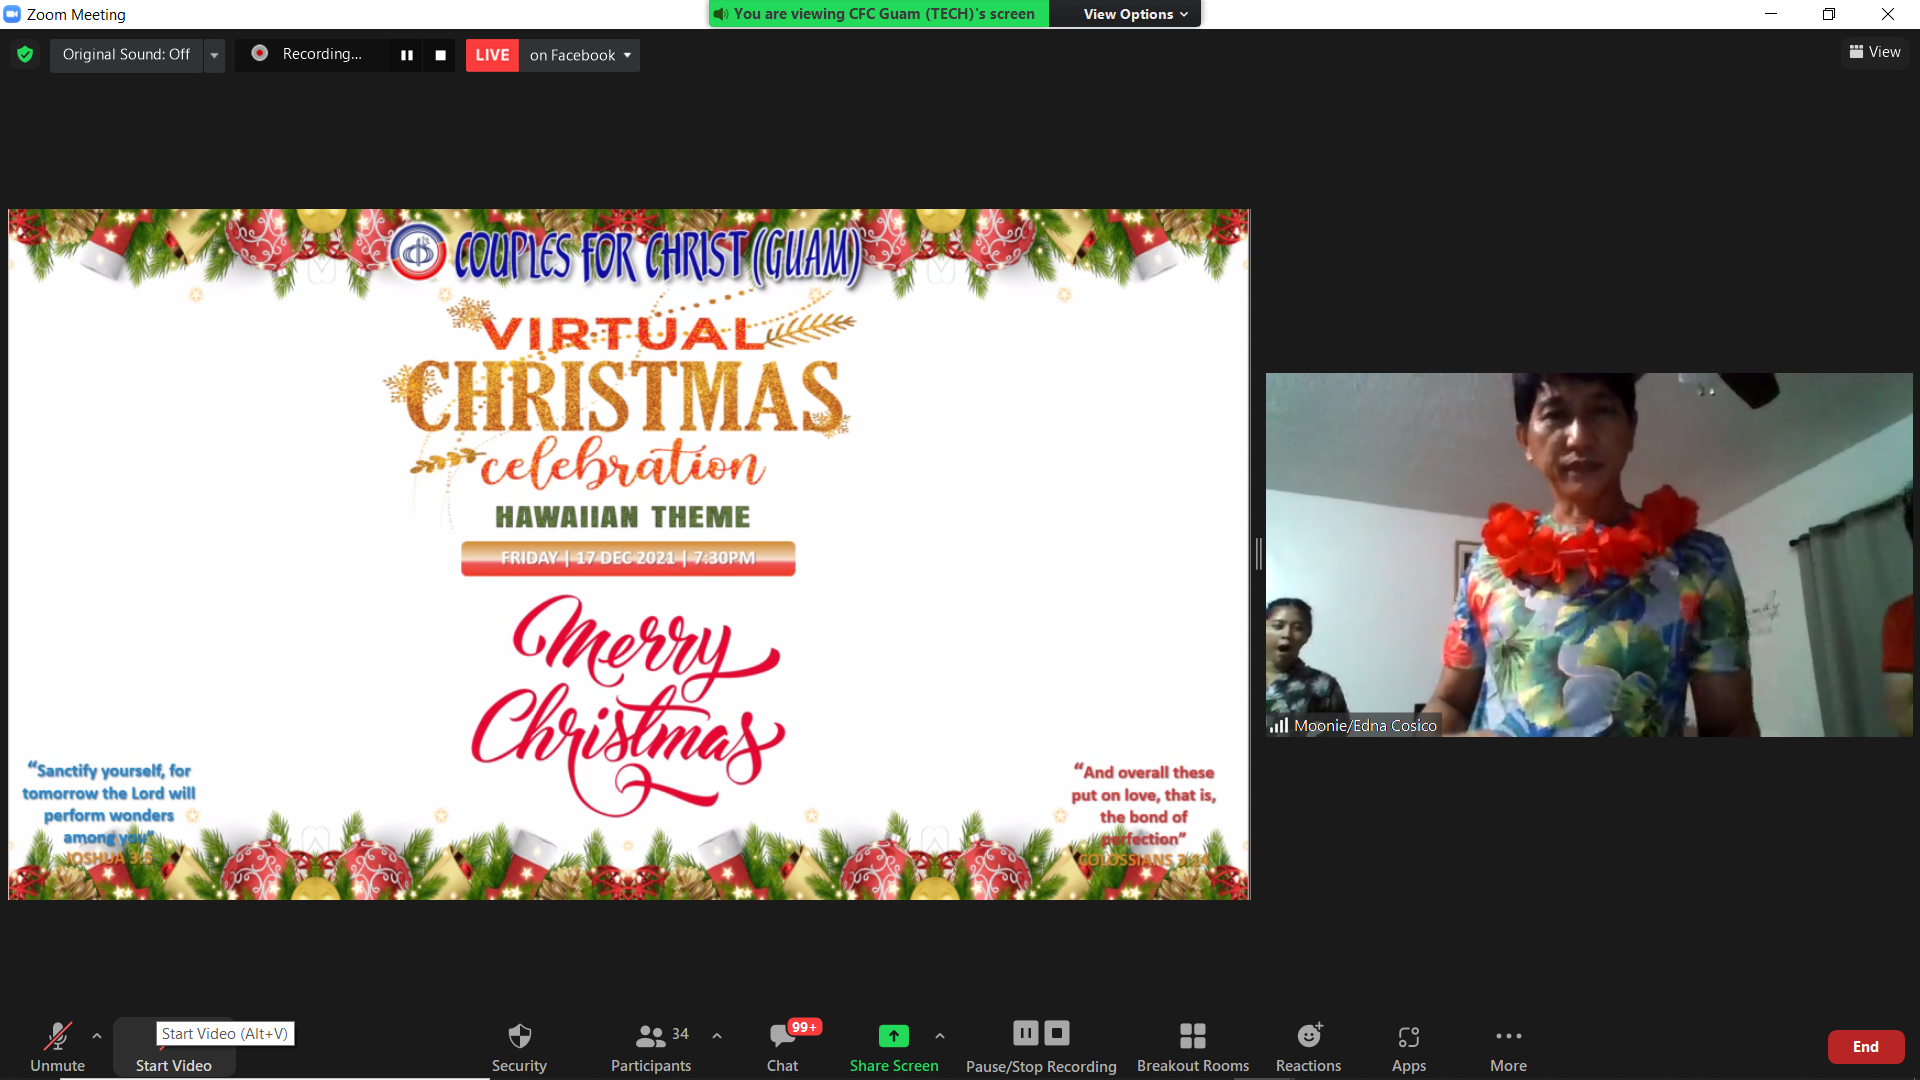Viewport: 1920px width, 1080px height.
Task: Click the panel resize handle
Action: (x=1258, y=553)
